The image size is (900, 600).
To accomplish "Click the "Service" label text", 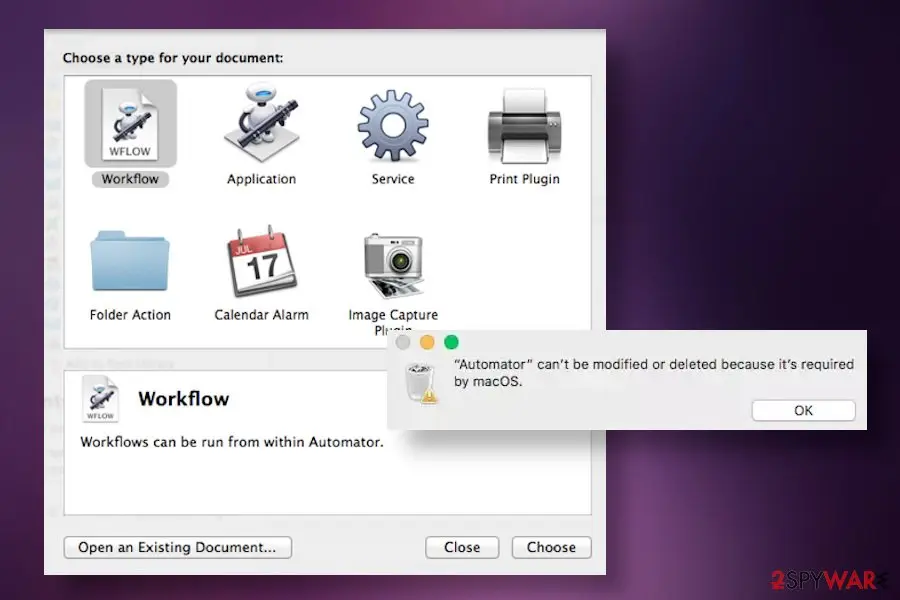I will (x=393, y=179).
